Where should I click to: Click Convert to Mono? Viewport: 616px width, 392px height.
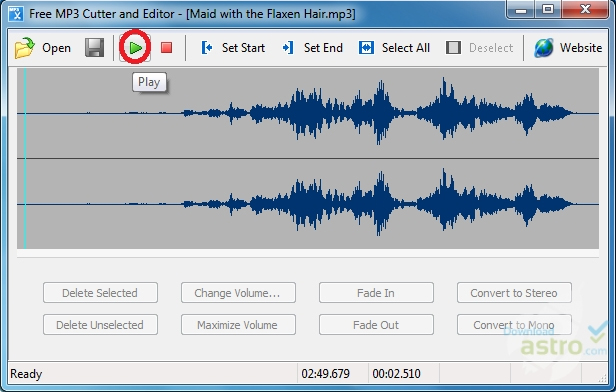click(x=514, y=324)
